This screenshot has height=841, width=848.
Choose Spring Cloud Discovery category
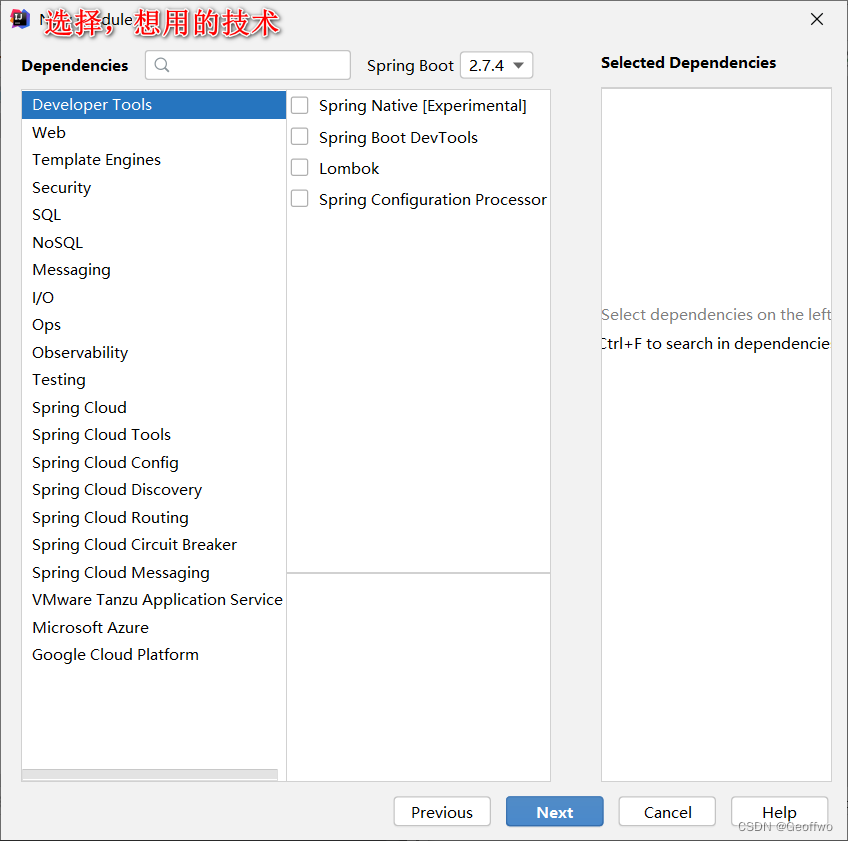154,489
